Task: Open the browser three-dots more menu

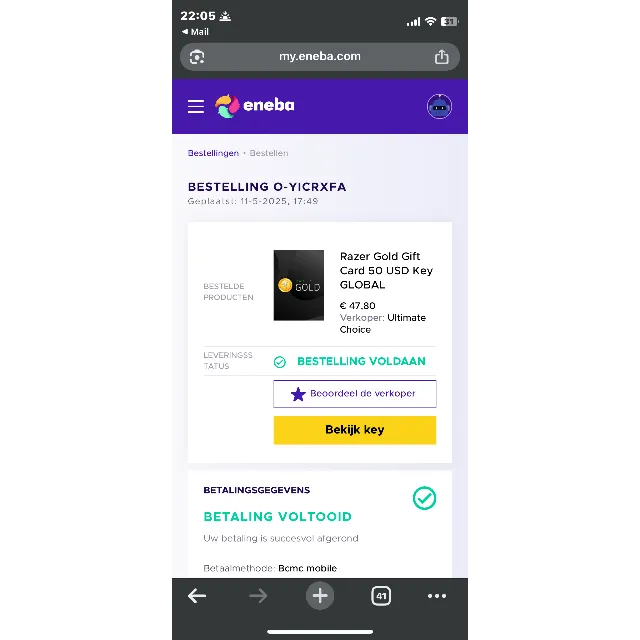Action: point(437,596)
